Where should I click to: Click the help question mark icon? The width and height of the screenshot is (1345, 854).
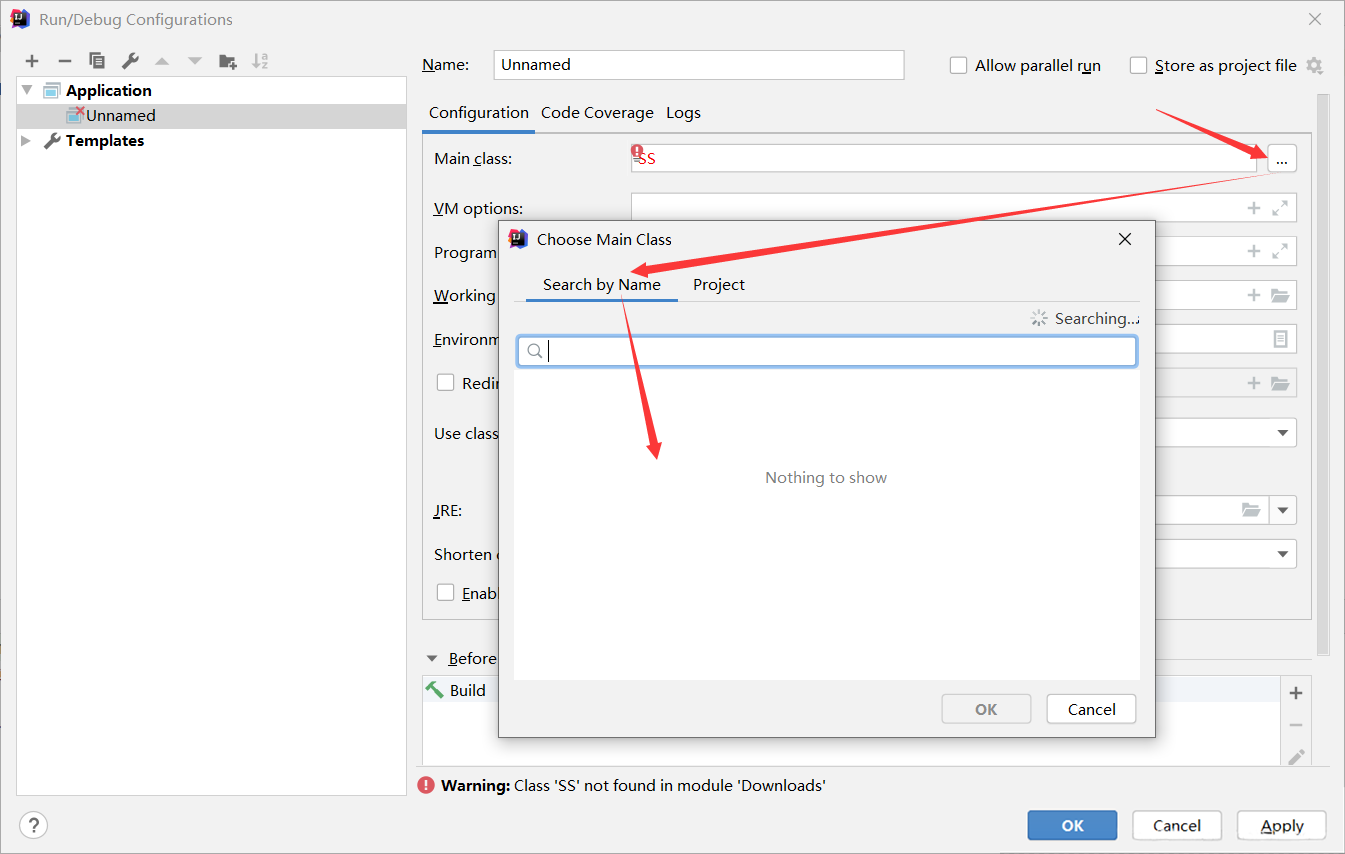[33, 825]
